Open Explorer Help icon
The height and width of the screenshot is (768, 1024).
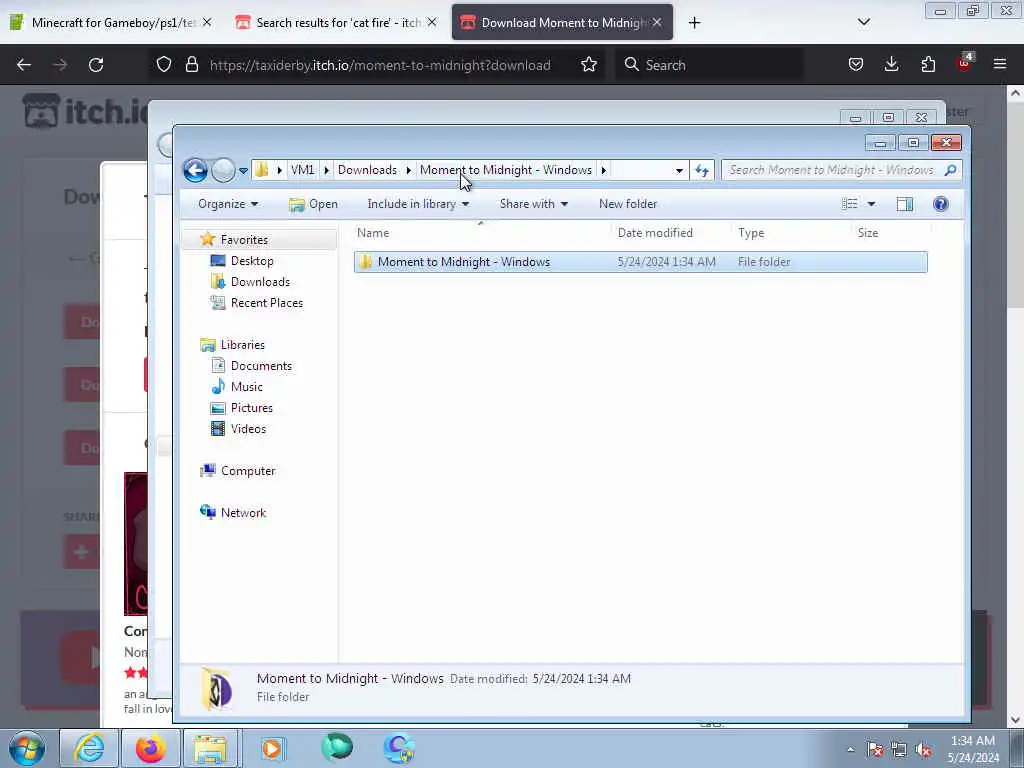[x=940, y=204]
